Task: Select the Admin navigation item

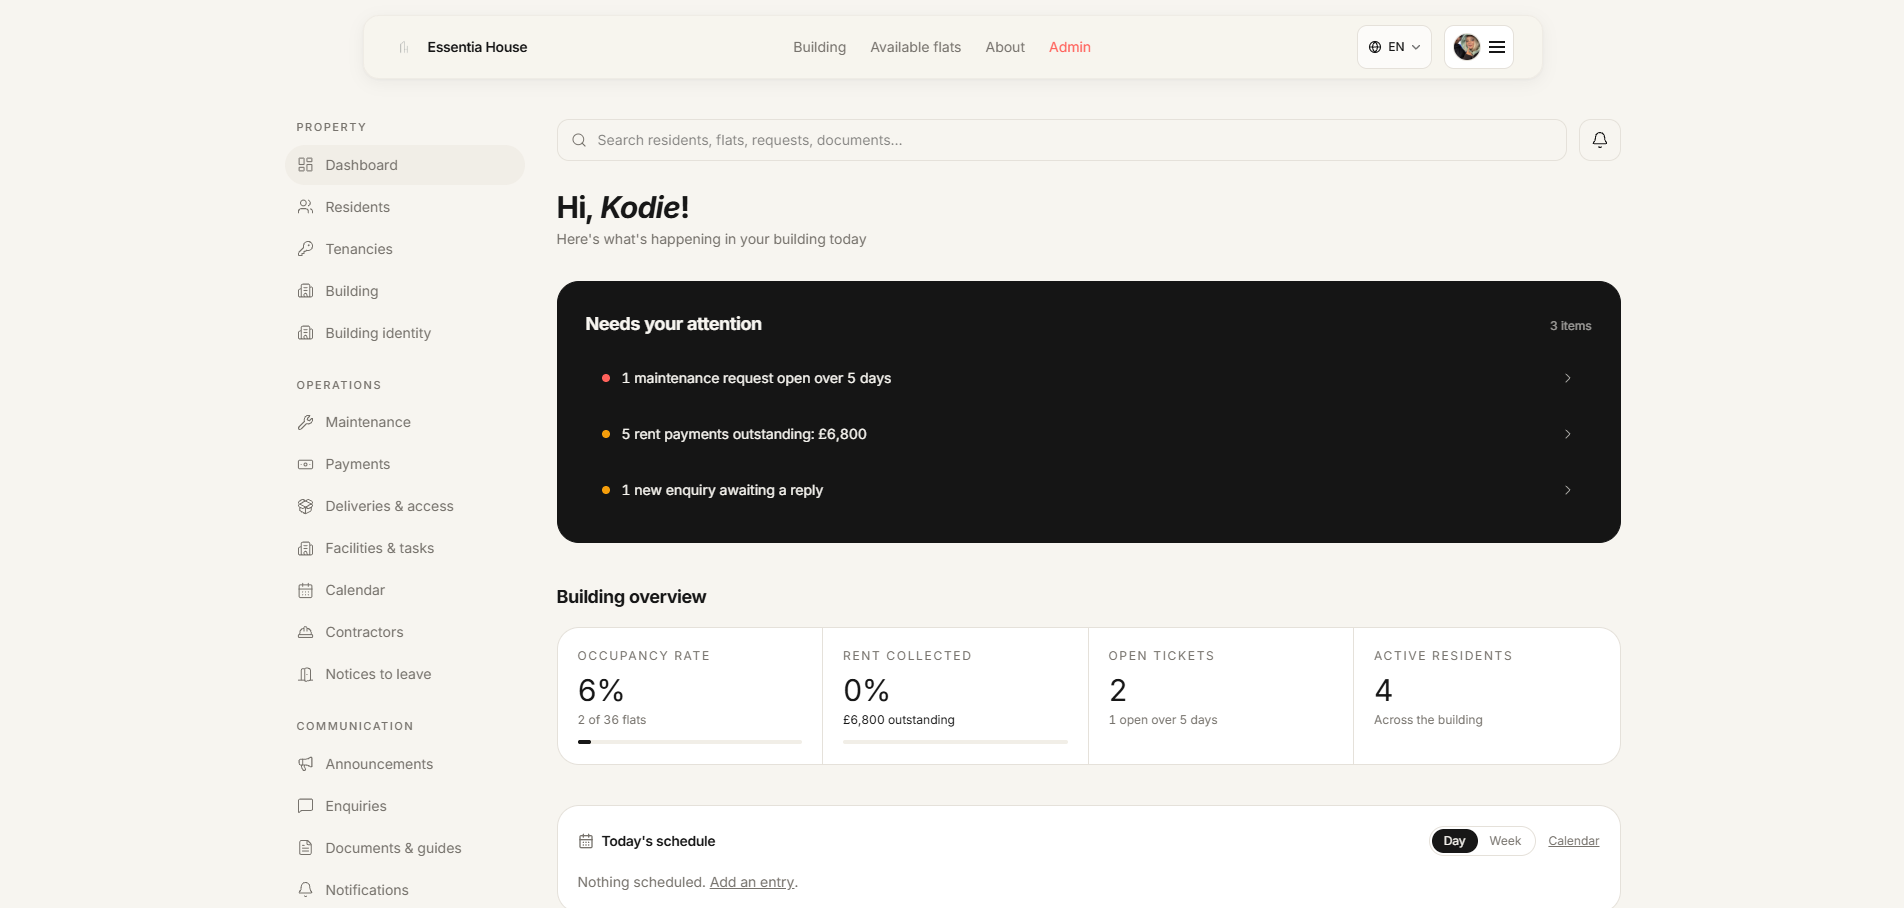Action: 1069,47
